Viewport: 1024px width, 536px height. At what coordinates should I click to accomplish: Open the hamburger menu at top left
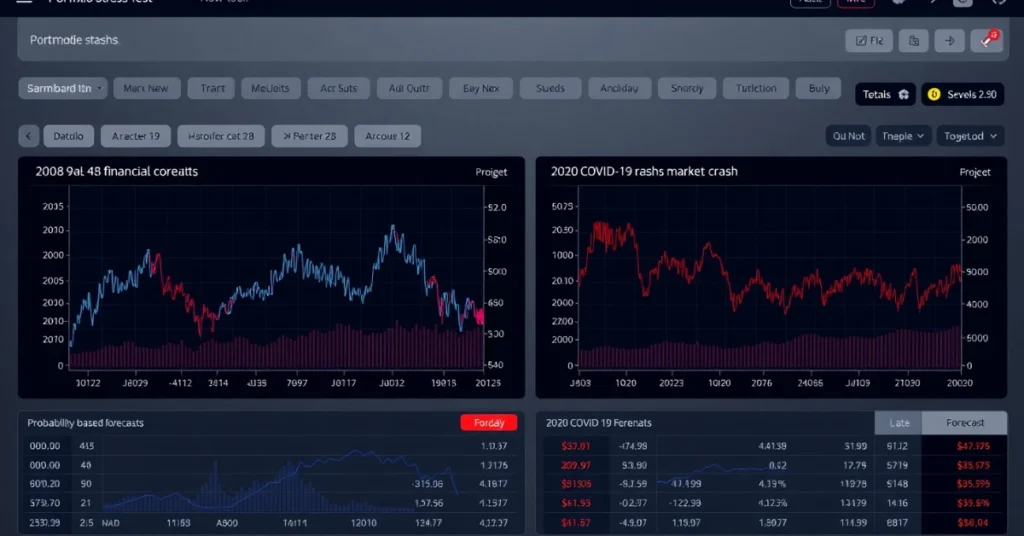pyautogui.click(x=24, y=3)
